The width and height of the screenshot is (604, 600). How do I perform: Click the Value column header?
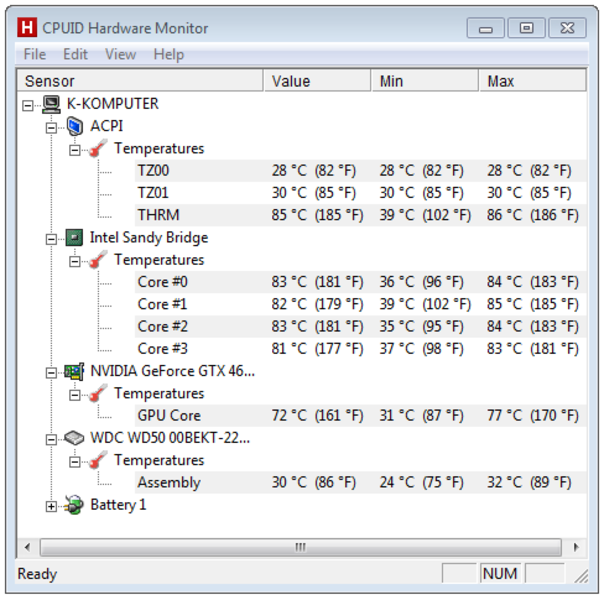317,81
